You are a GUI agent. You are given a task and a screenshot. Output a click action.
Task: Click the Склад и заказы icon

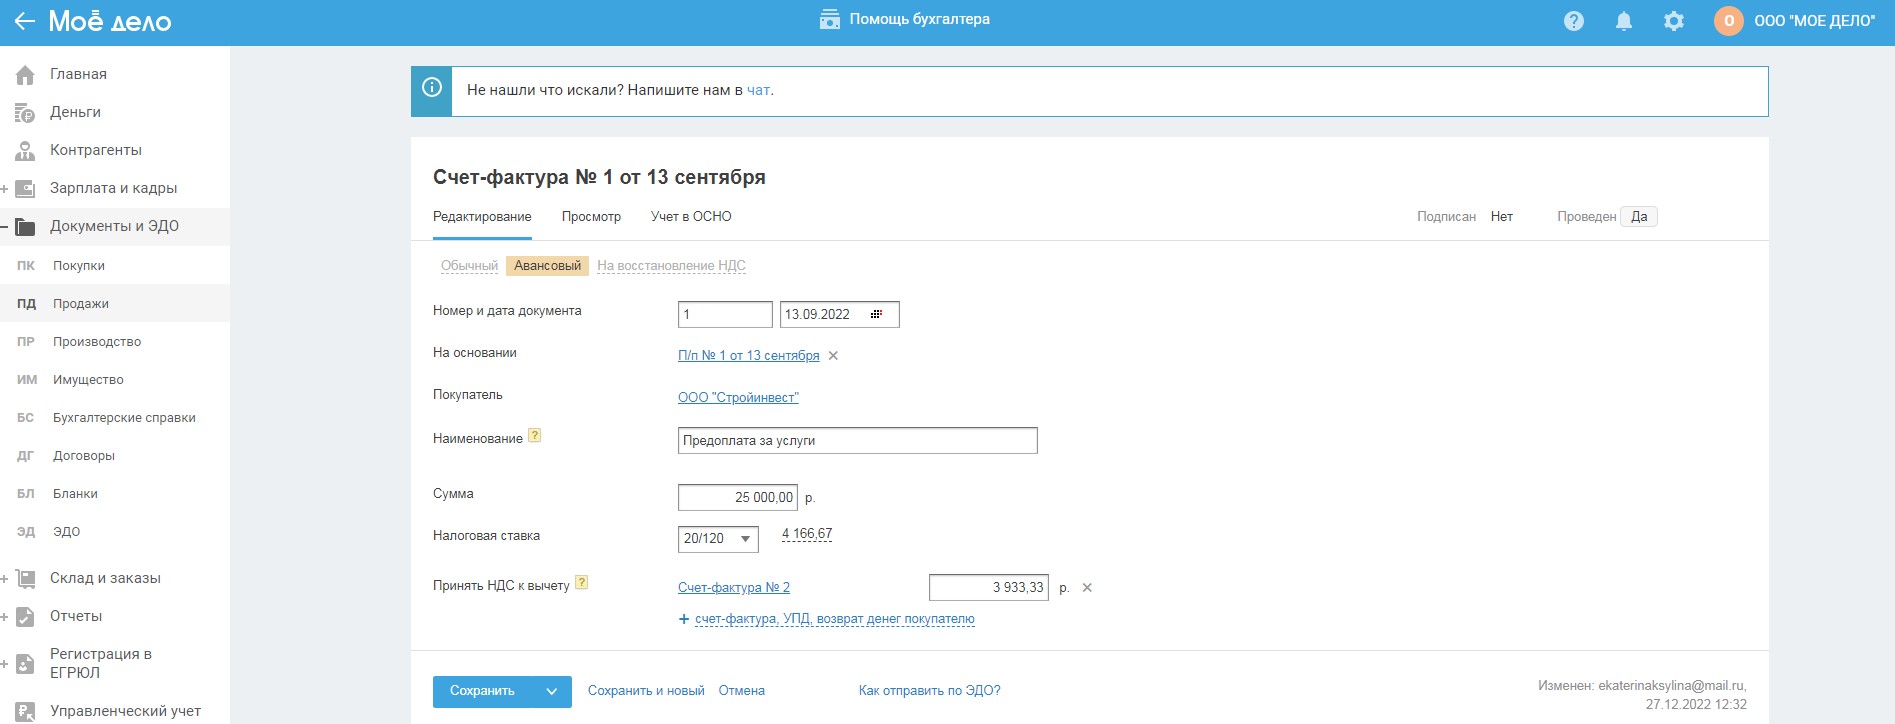(25, 578)
